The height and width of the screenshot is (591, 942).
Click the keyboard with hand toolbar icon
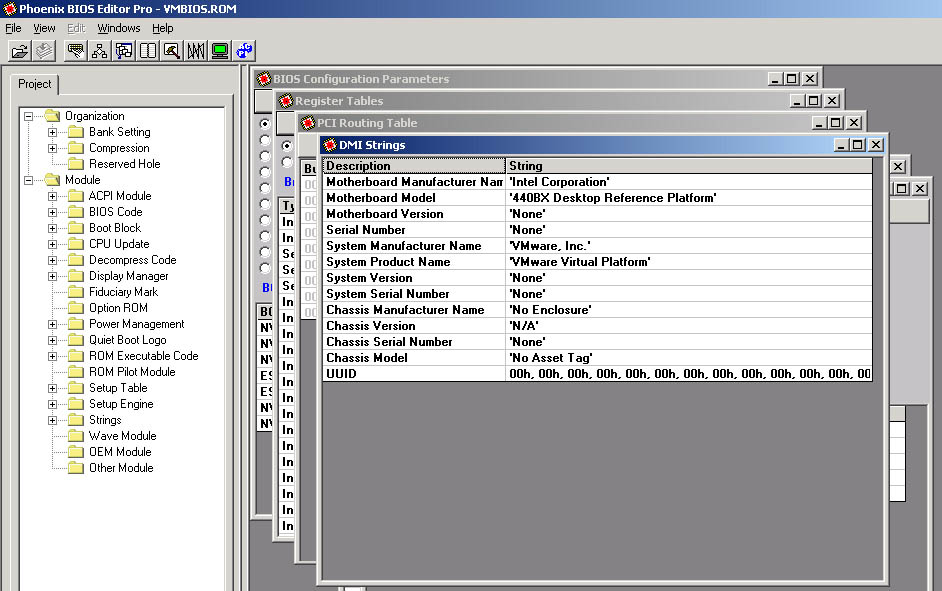75,50
